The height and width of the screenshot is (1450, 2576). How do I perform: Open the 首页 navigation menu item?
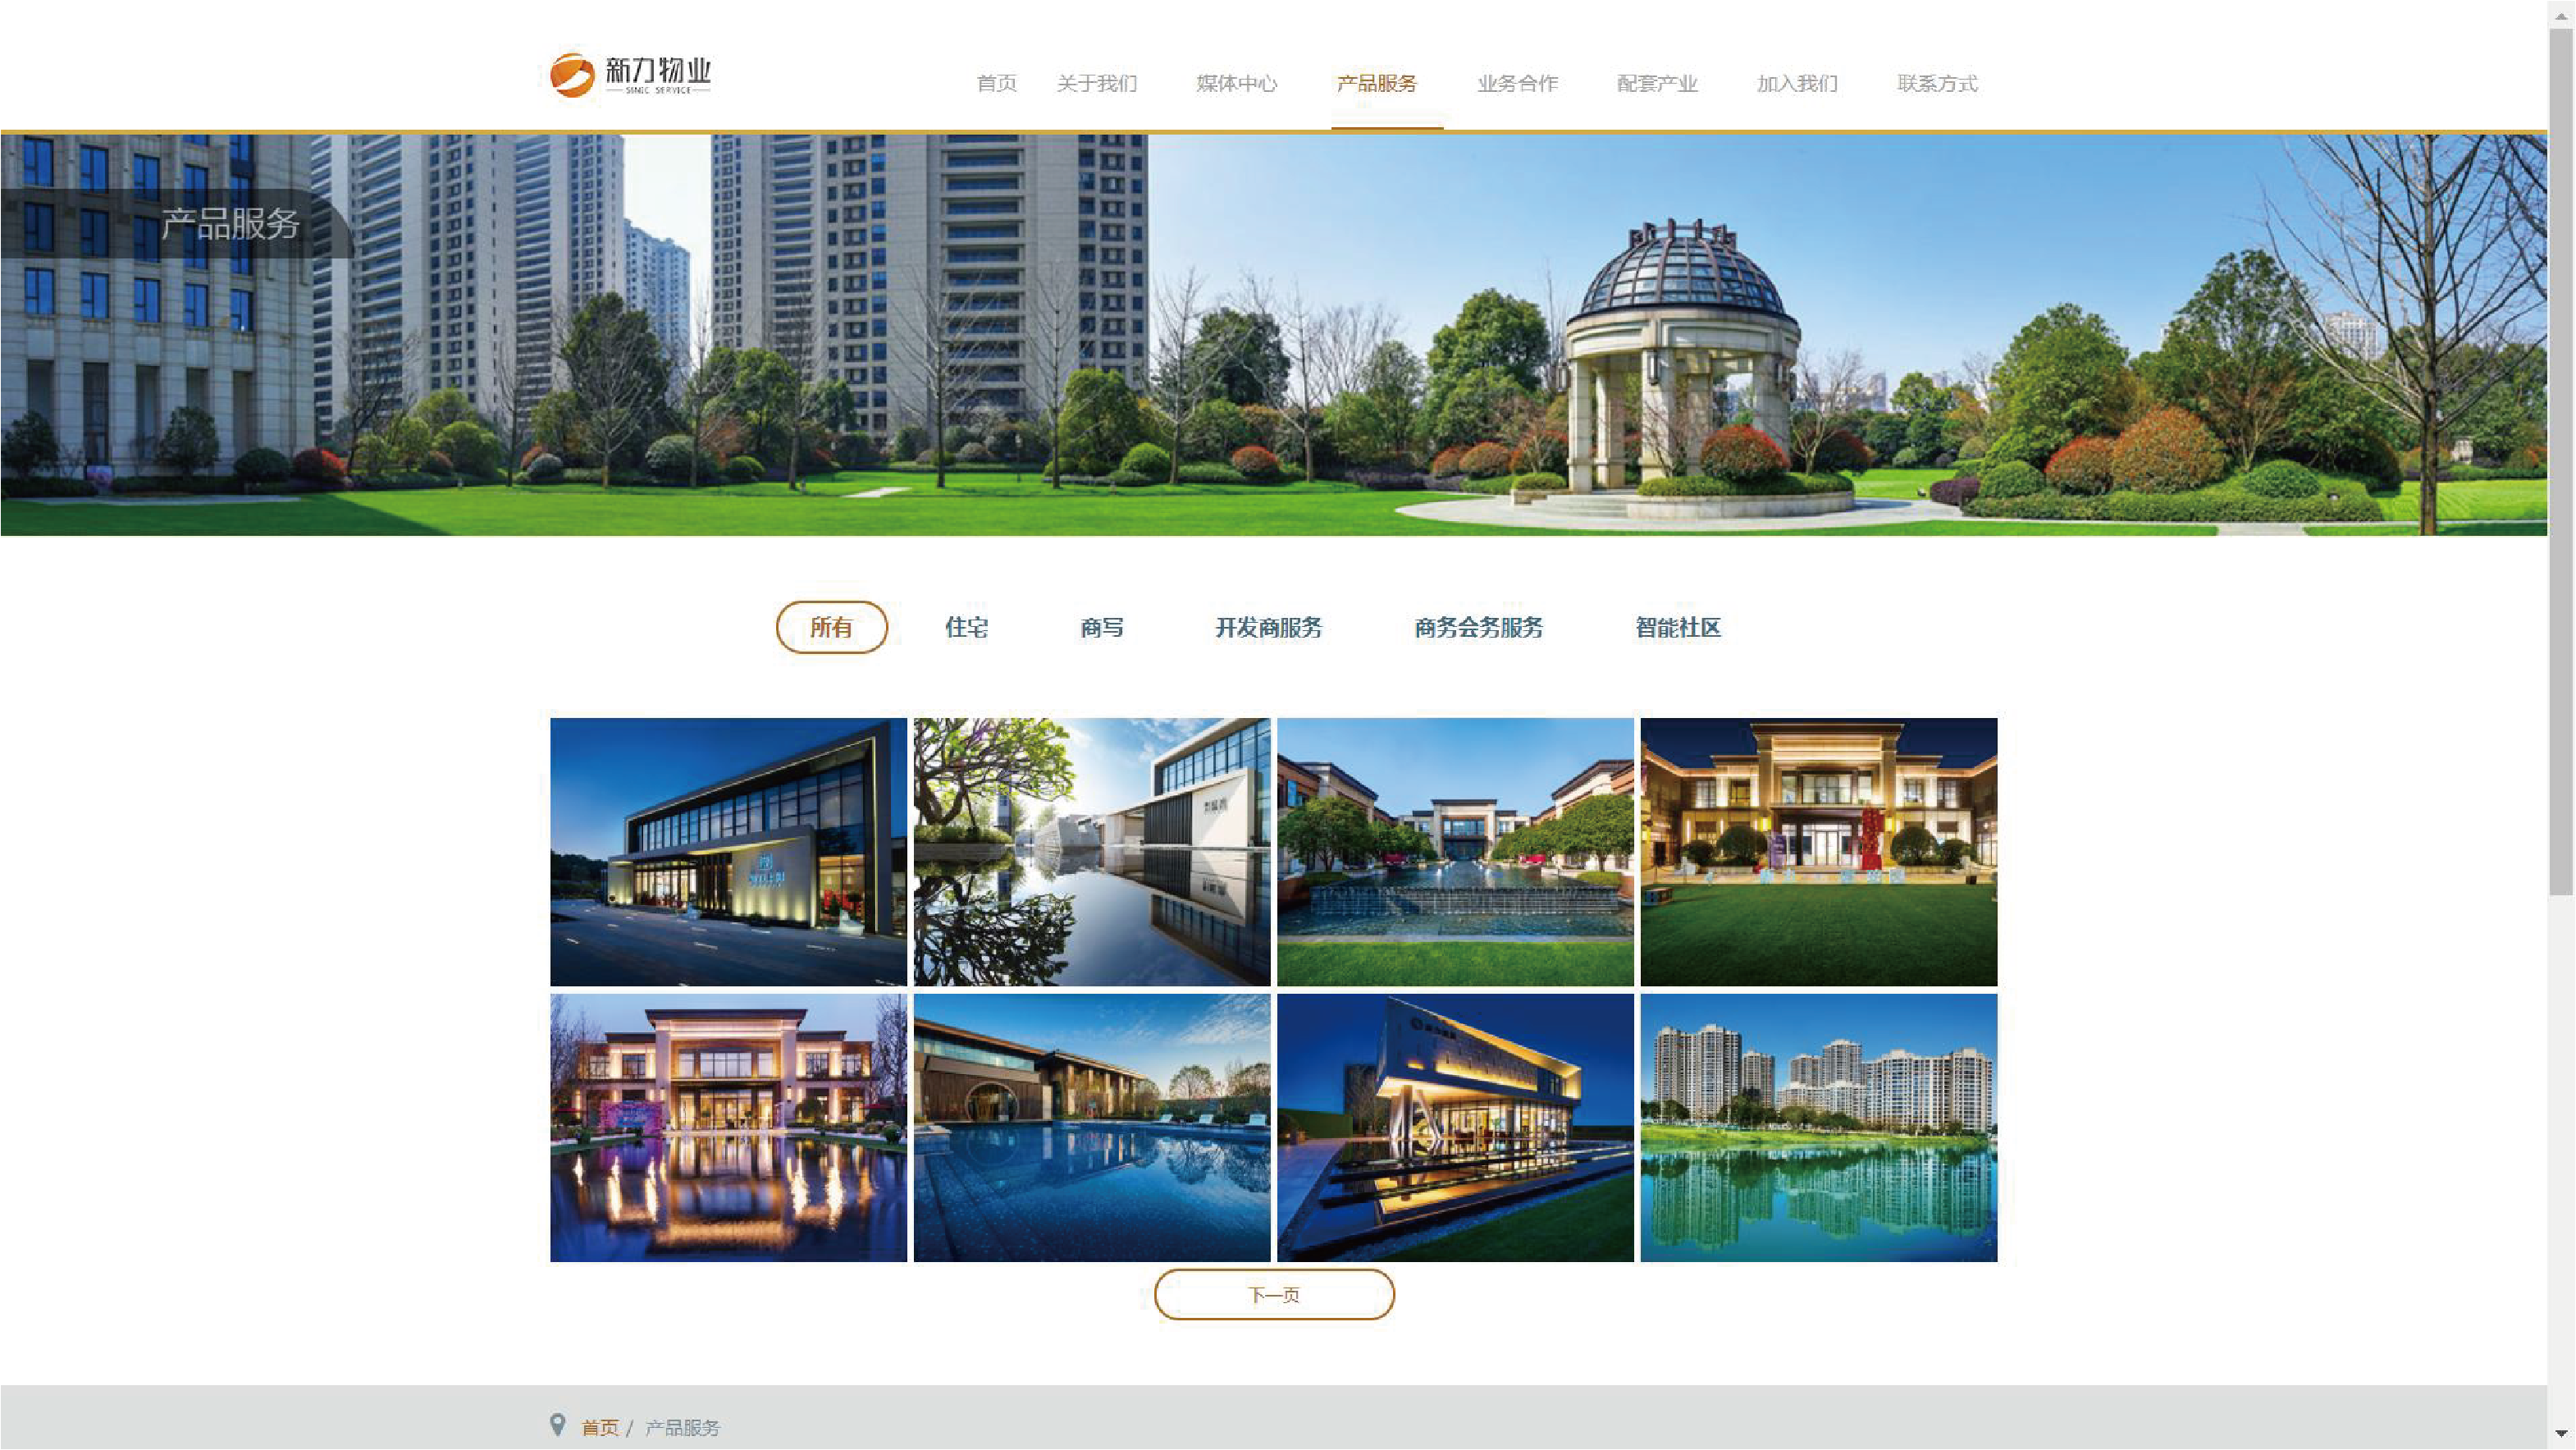996,83
